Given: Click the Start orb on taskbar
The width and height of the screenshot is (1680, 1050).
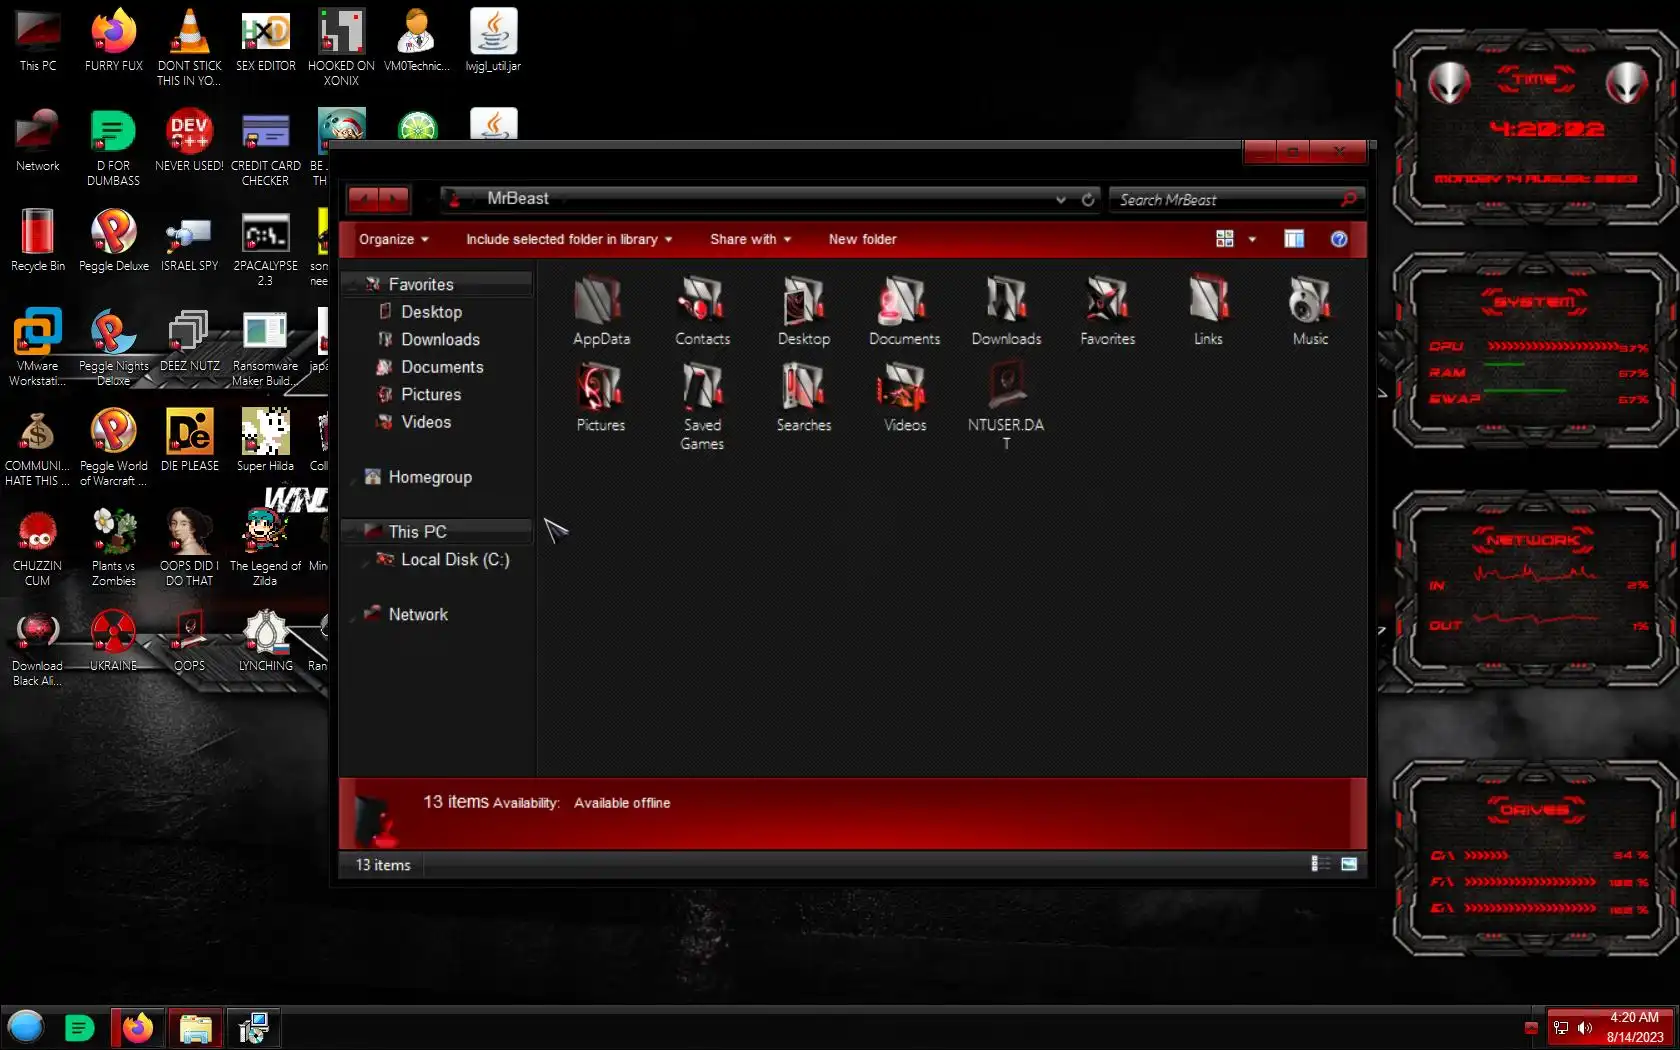Looking at the screenshot, I should pos(26,1027).
